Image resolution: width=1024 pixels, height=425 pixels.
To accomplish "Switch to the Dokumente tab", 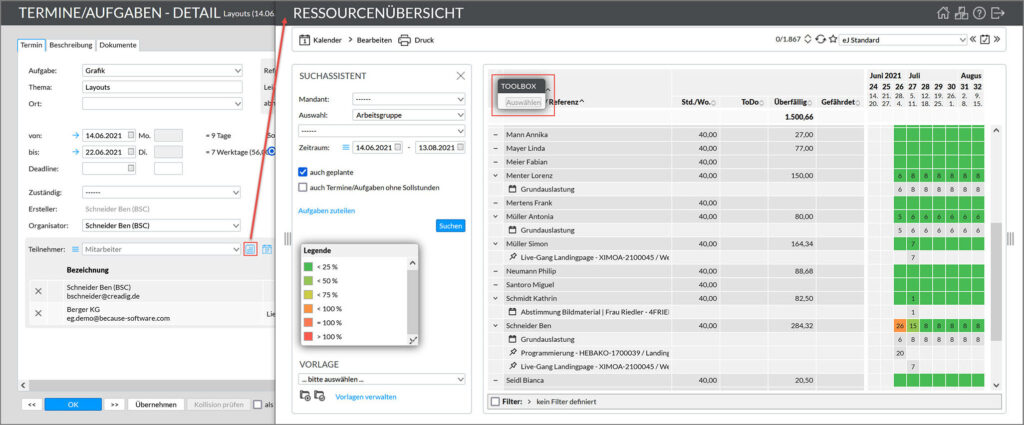I will (118, 45).
